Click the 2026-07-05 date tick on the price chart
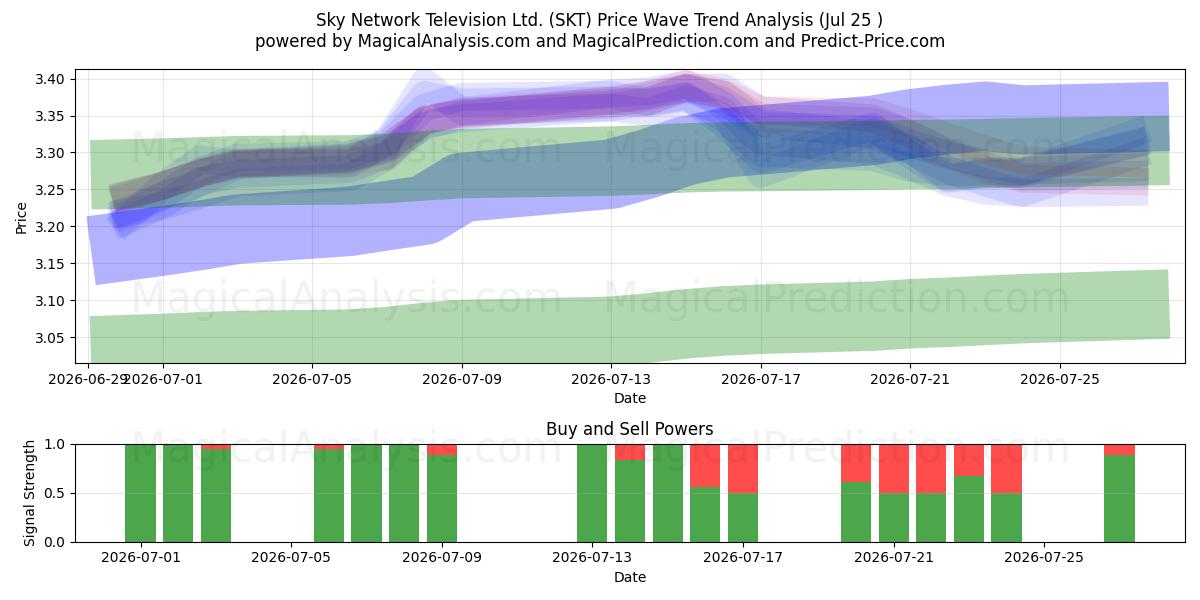The height and width of the screenshot is (600, 1200). (313, 379)
